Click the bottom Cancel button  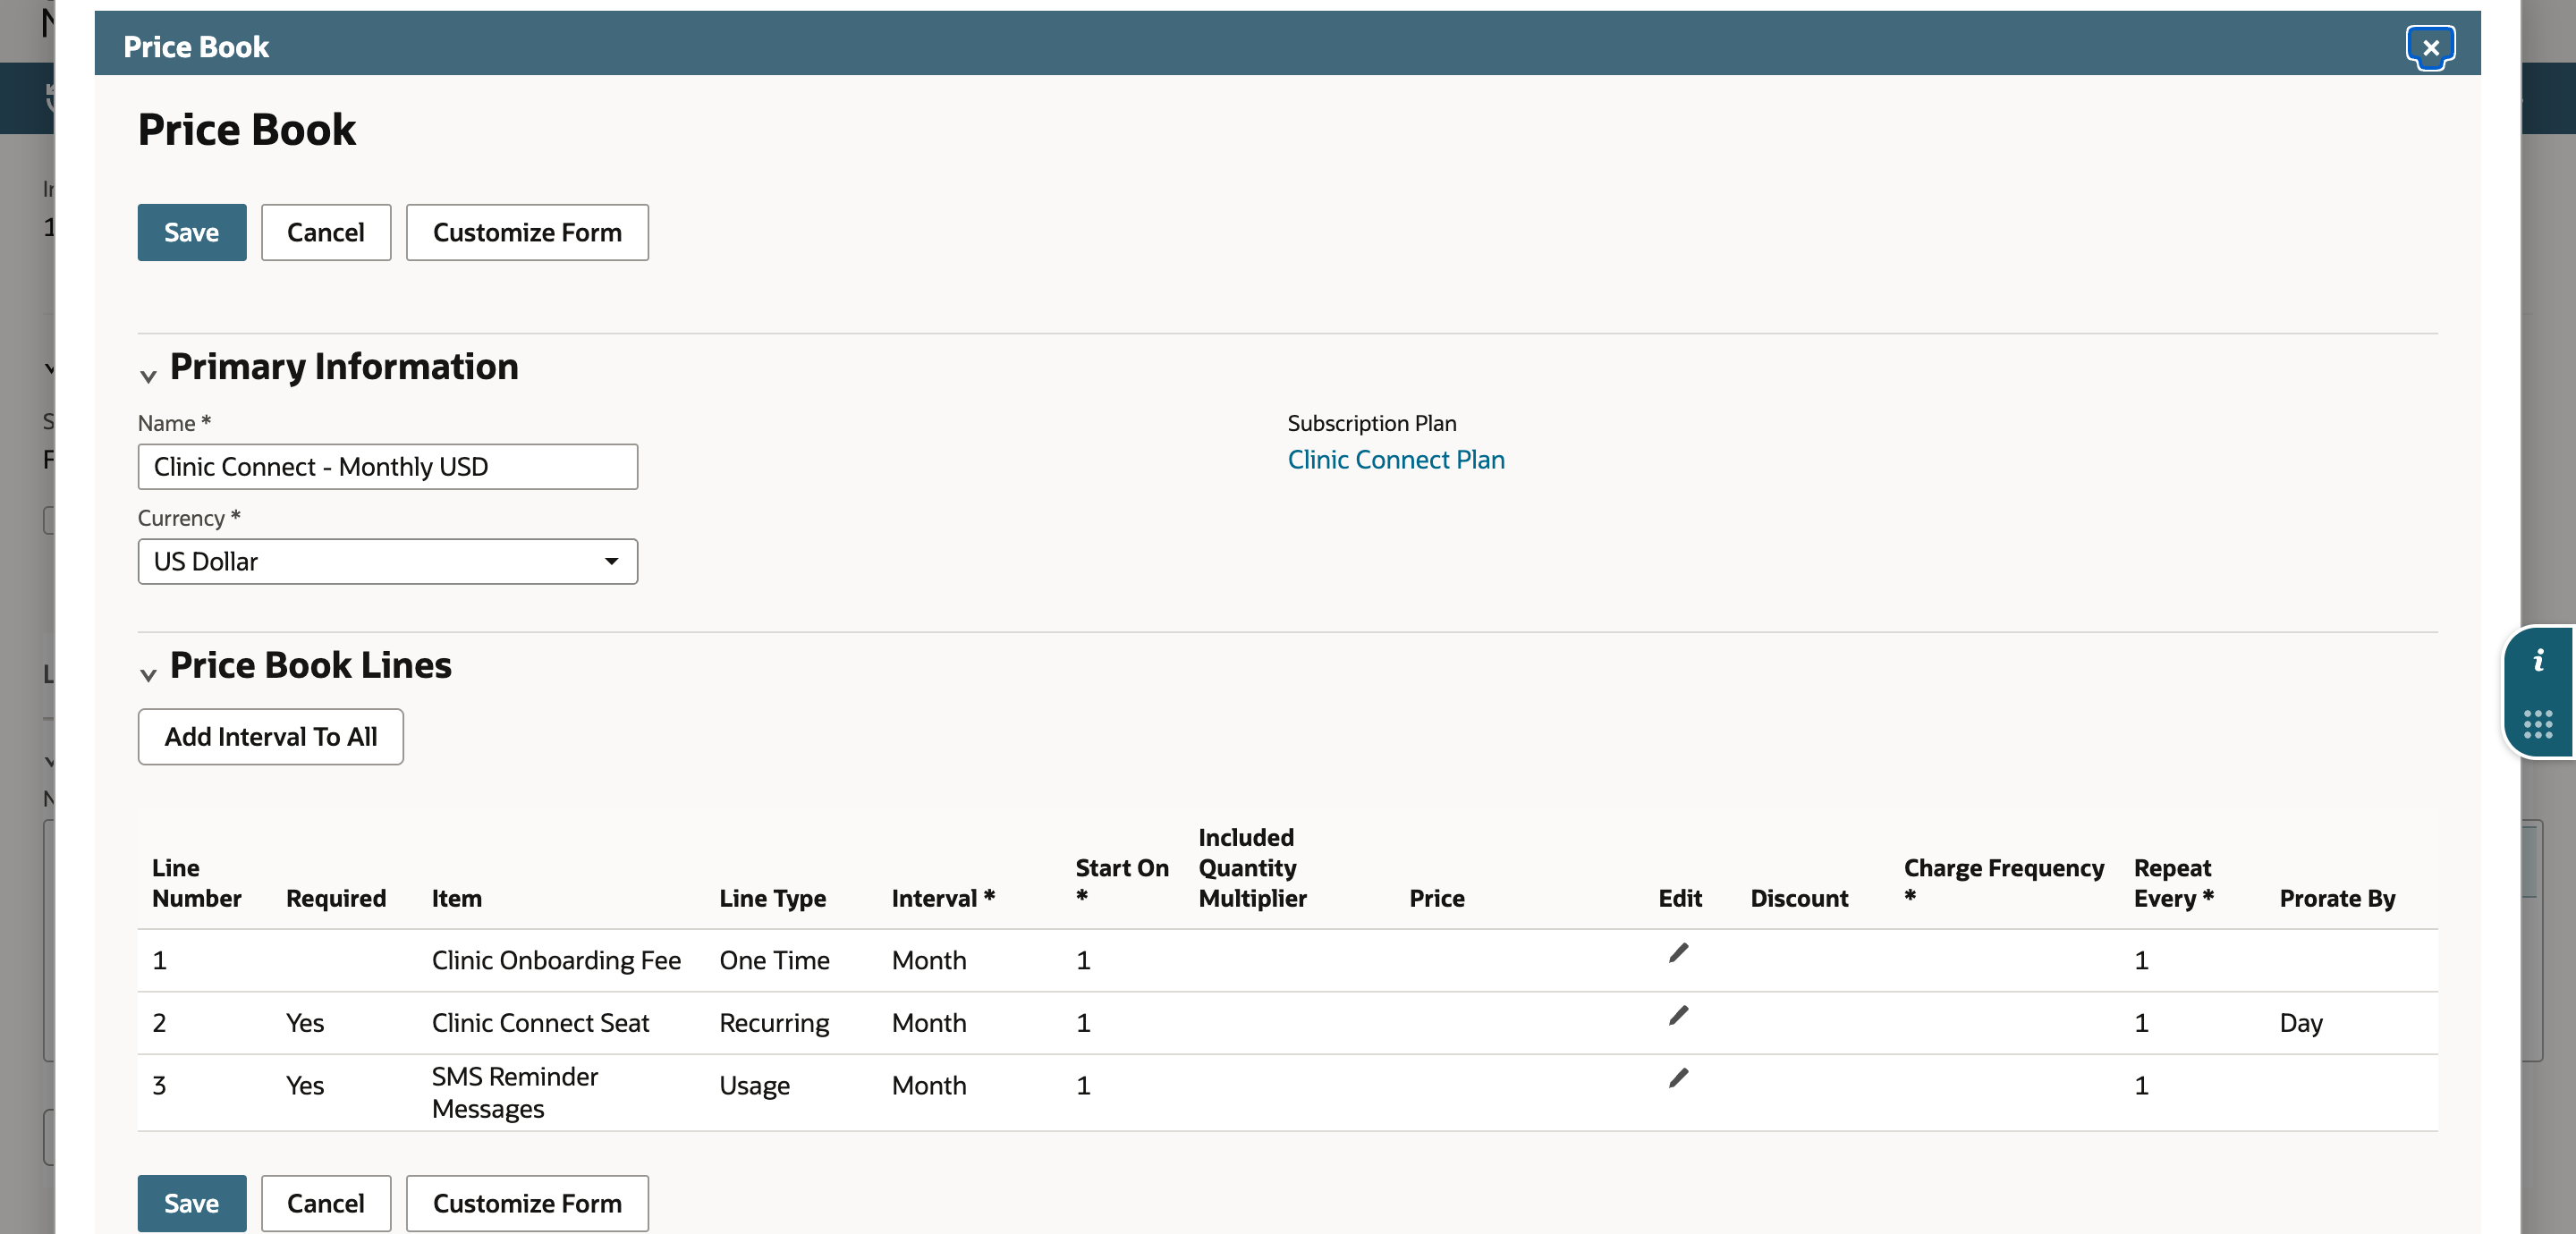pos(326,1203)
